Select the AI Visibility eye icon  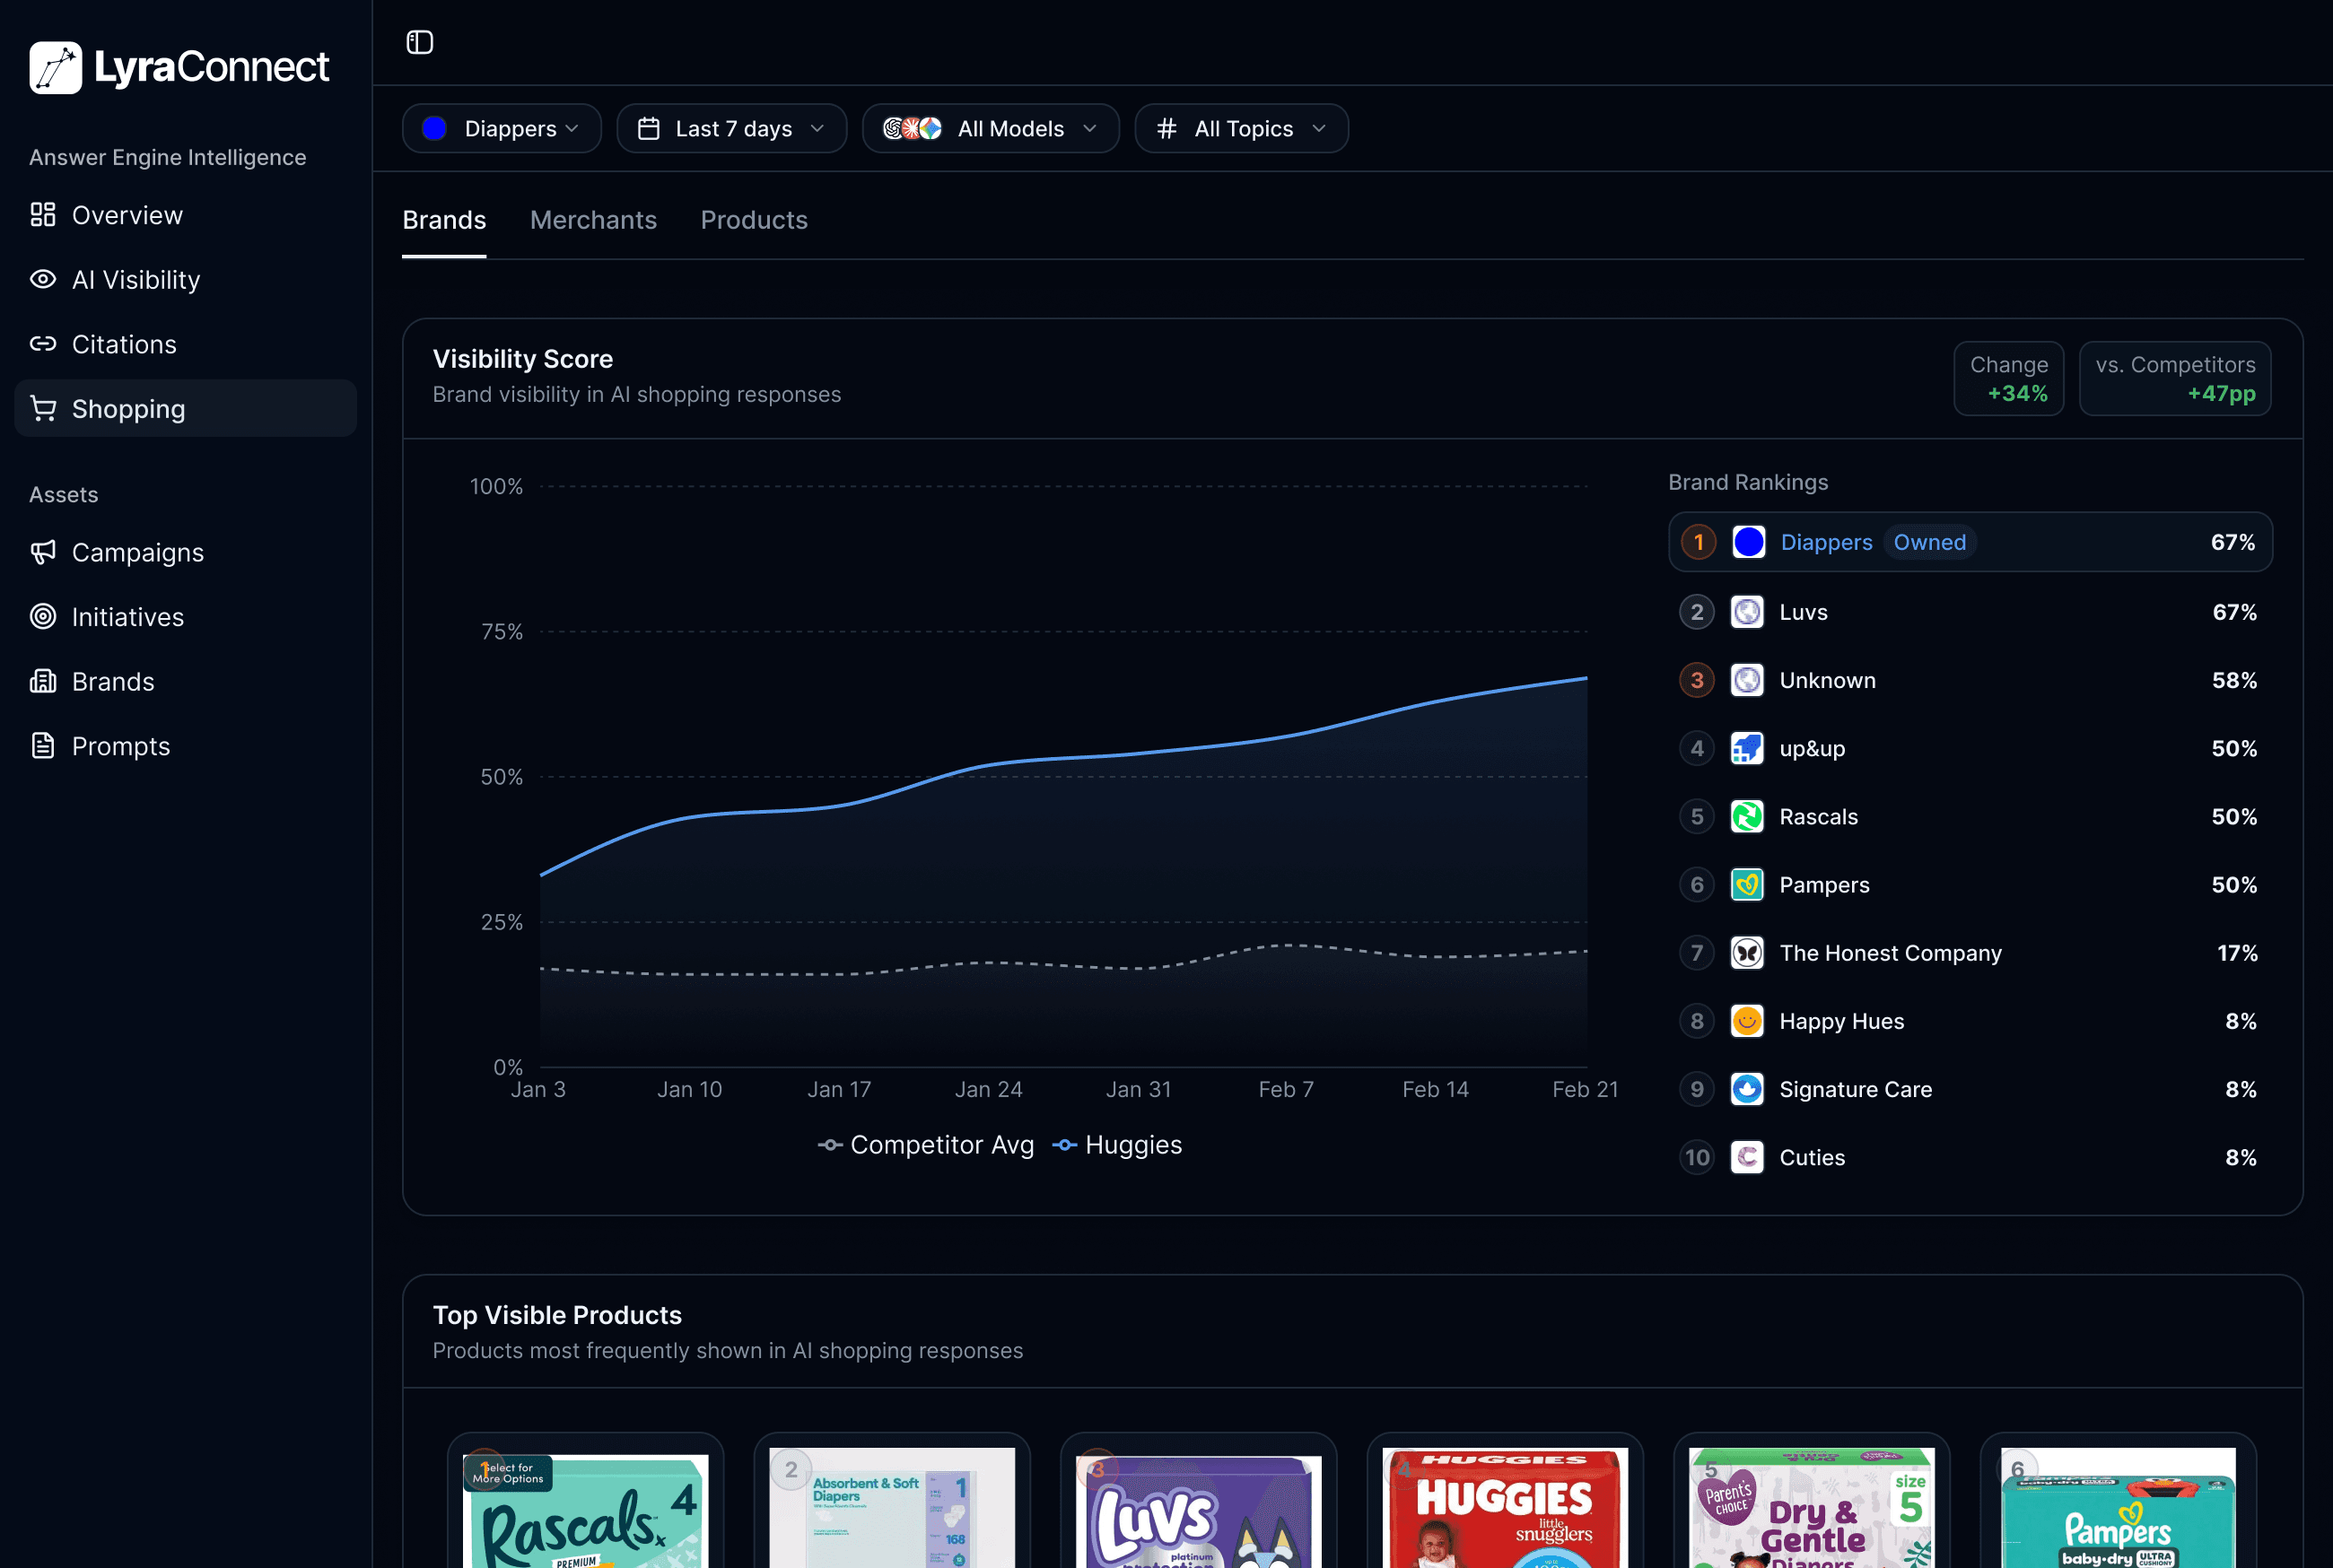(43, 280)
